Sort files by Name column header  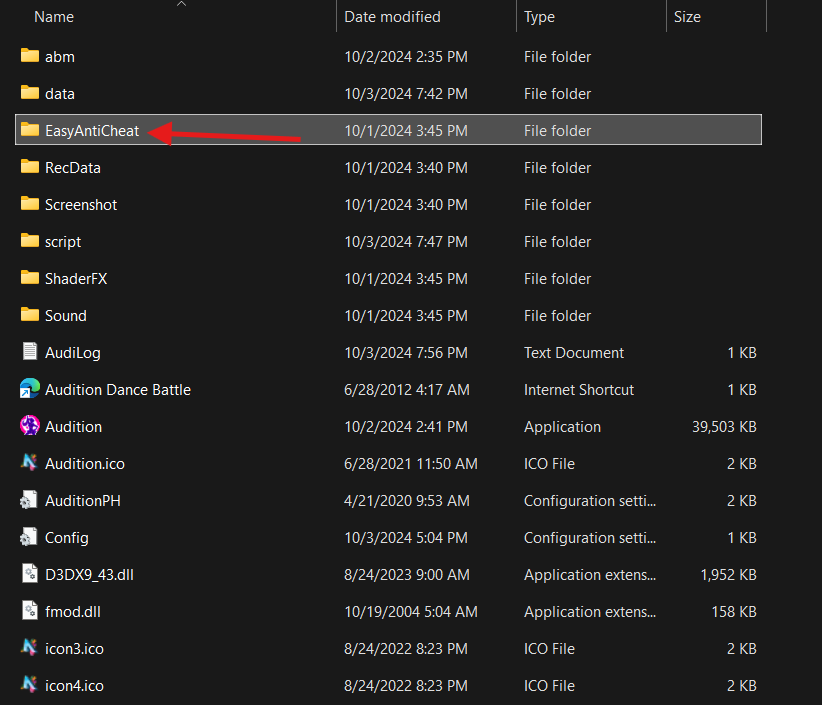(x=54, y=17)
